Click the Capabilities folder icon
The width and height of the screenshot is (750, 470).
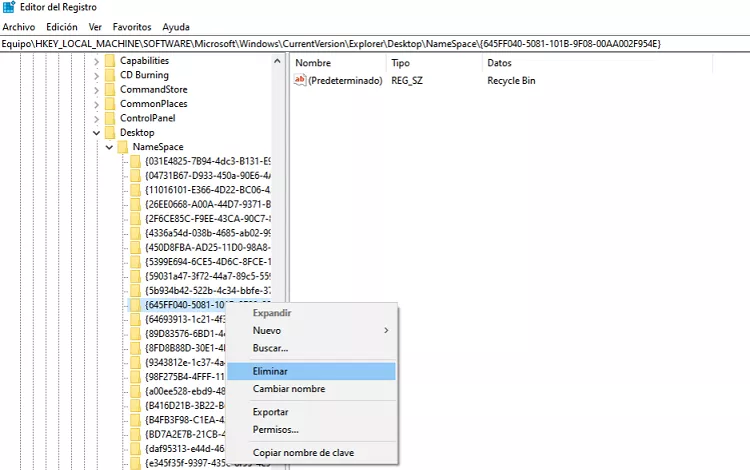point(110,61)
